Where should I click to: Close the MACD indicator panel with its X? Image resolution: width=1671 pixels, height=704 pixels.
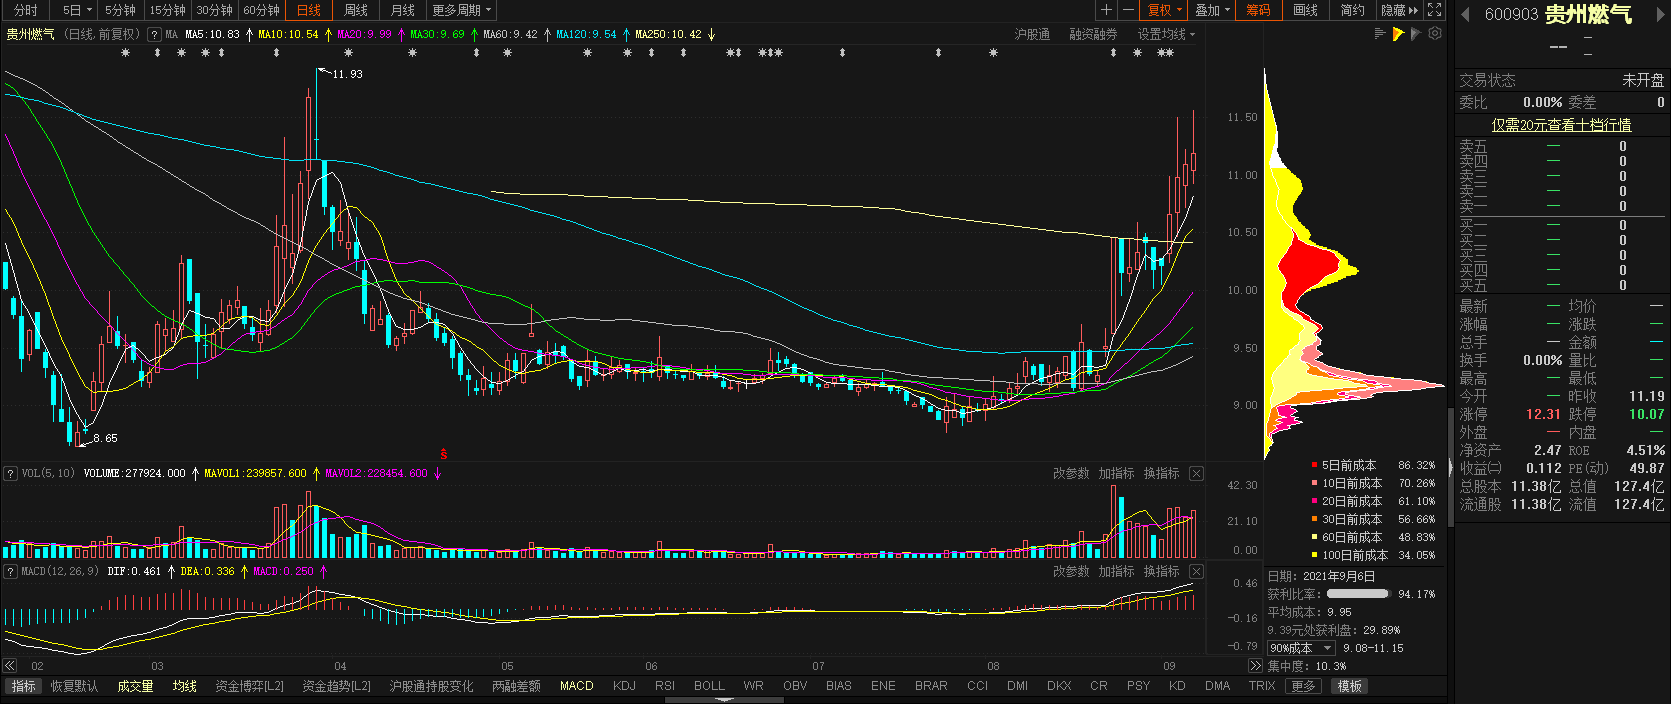[x=1196, y=571]
